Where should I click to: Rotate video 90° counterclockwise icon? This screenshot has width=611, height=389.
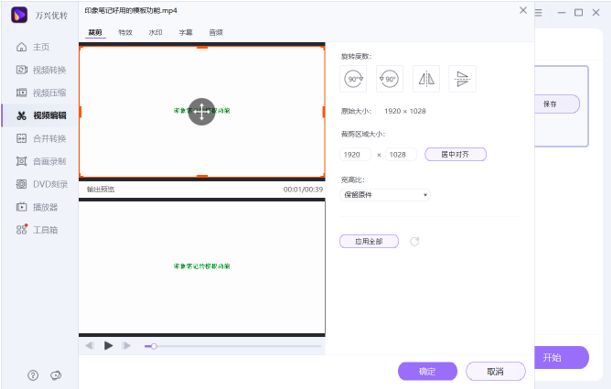(x=389, y=79)
